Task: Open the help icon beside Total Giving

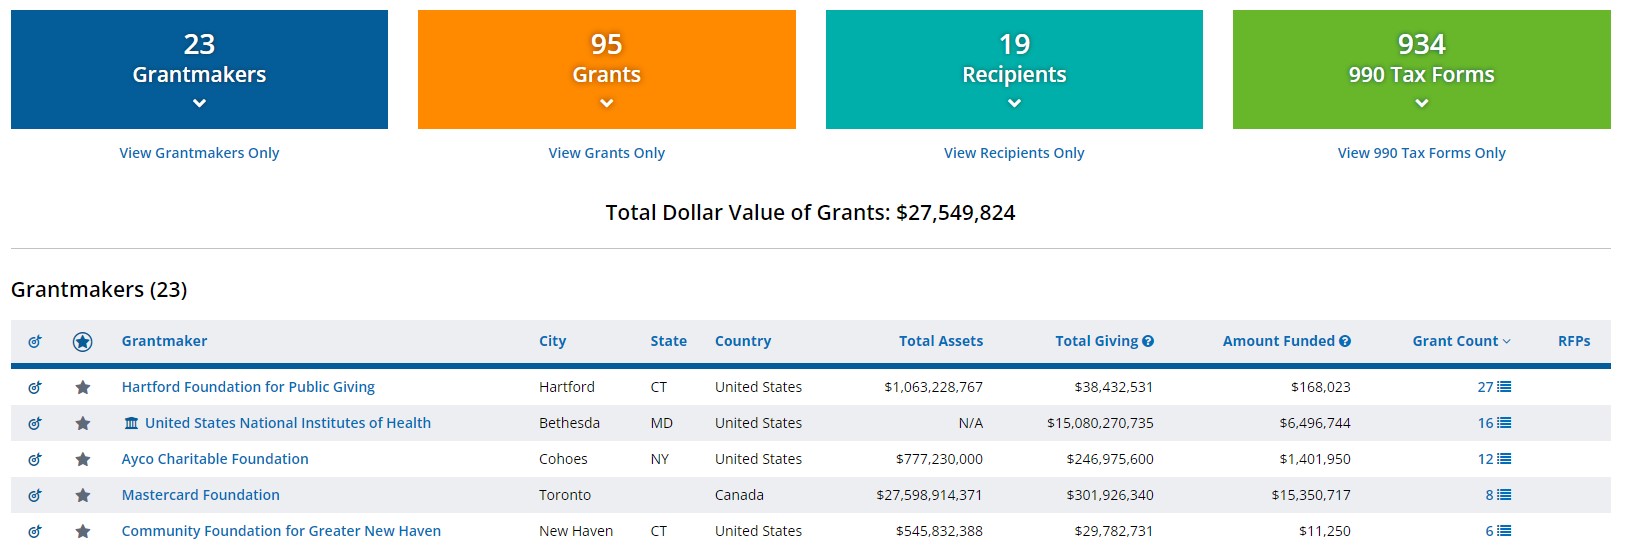Action: tap(1148, 341)
